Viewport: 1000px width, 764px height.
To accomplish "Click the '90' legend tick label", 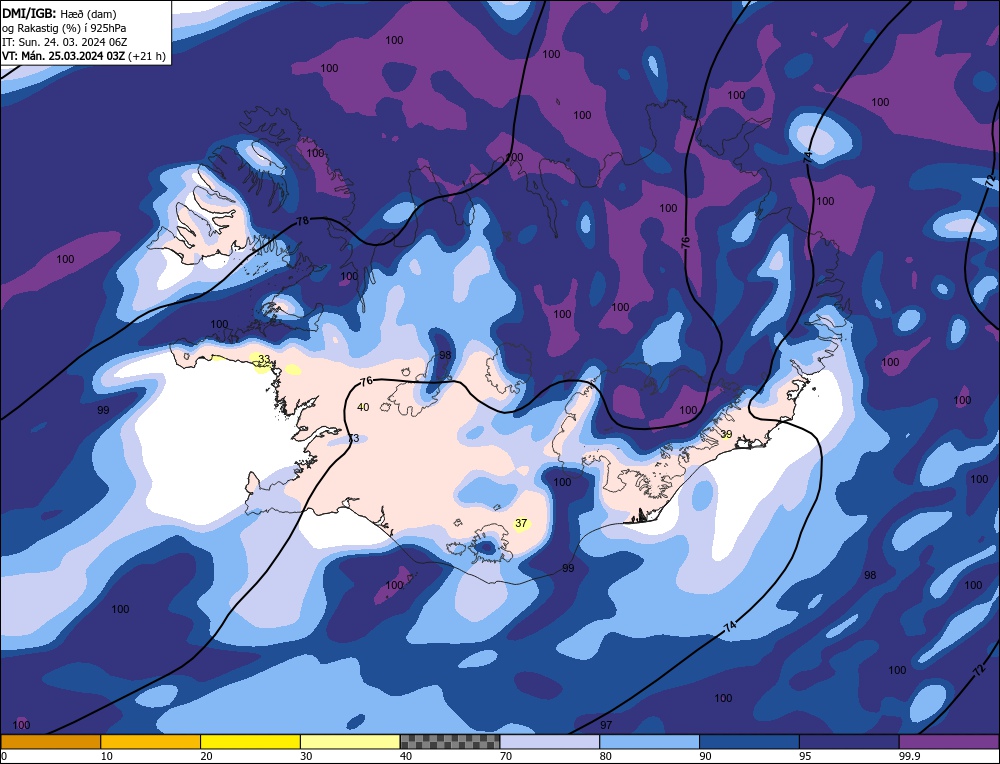I will [x=705, y=756].
